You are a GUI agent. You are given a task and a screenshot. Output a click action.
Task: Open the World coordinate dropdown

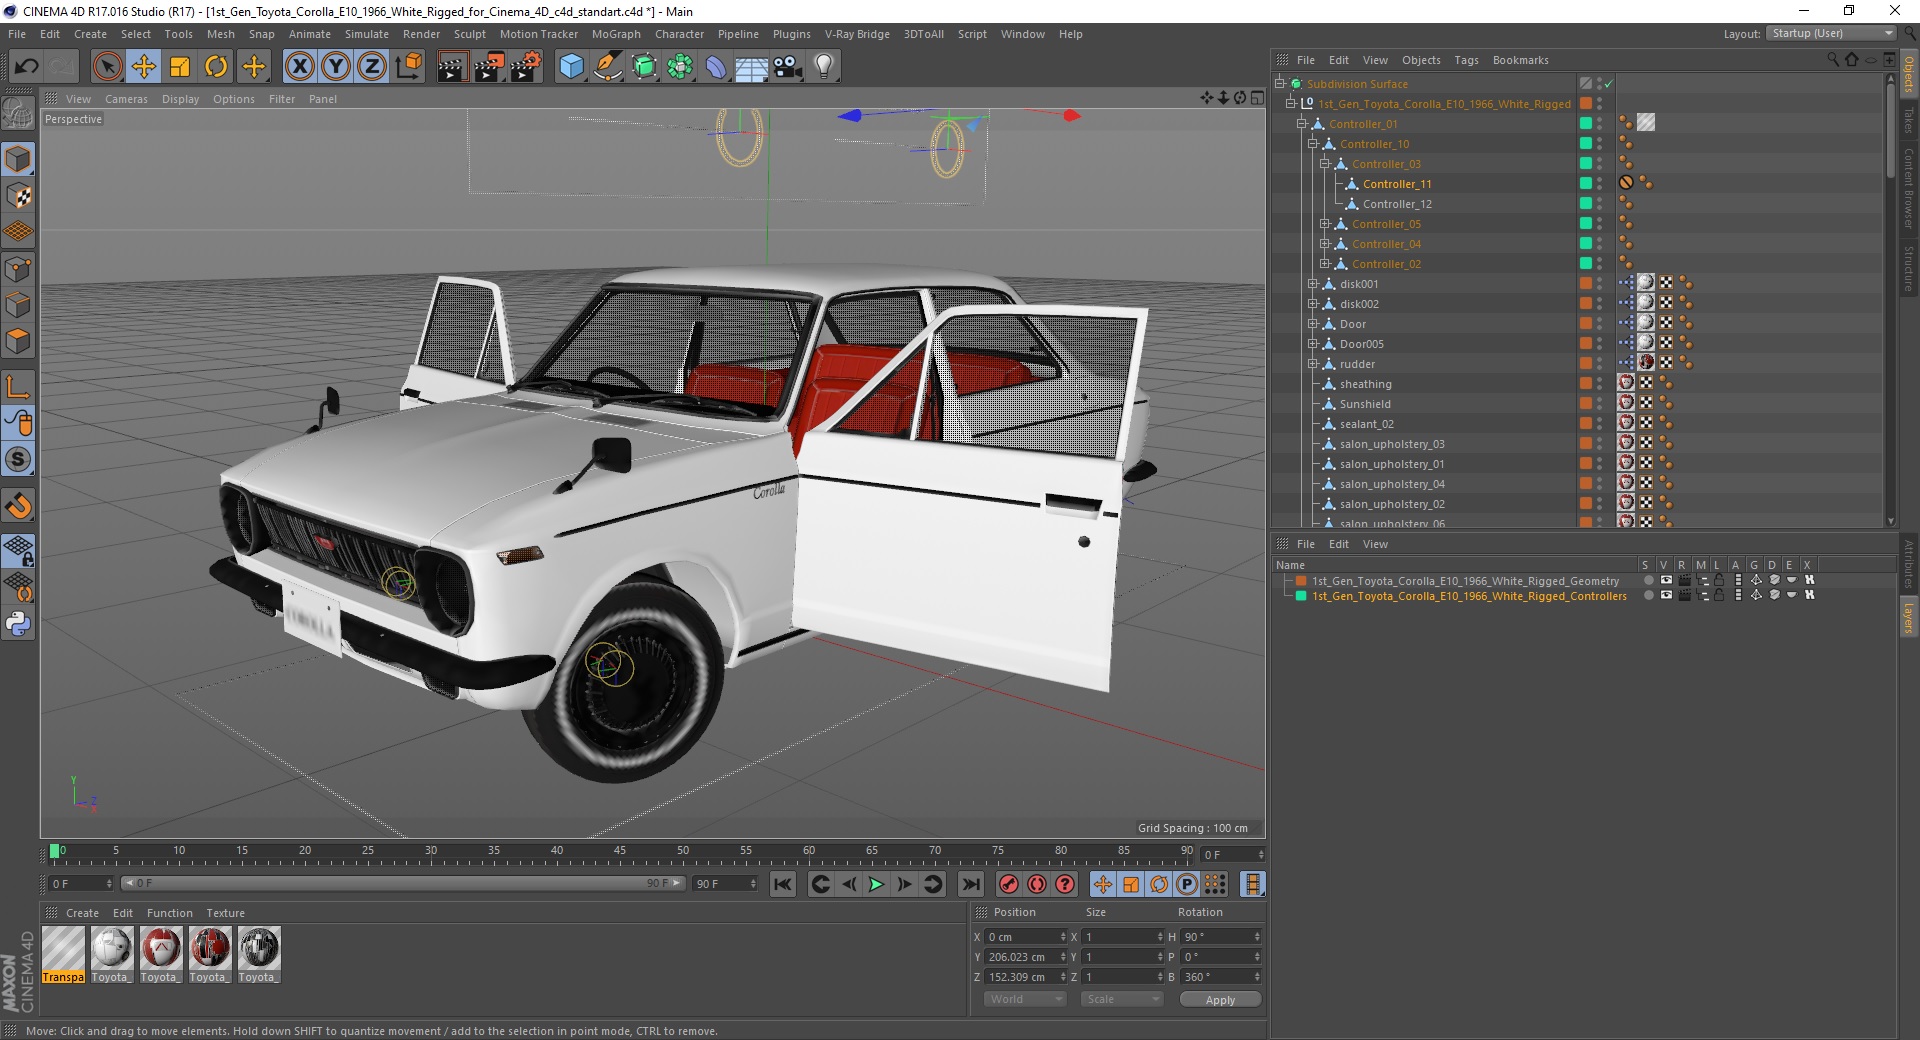tap(1025, 999)
